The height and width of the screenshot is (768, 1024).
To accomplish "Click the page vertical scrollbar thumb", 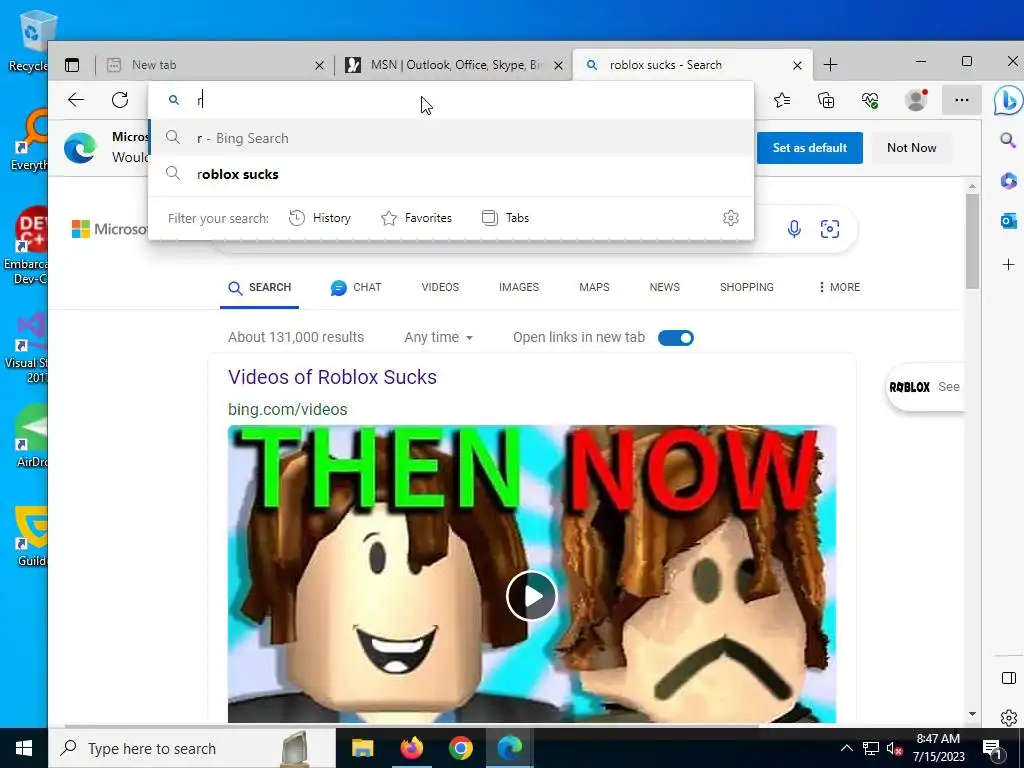I will click(972, 241).
